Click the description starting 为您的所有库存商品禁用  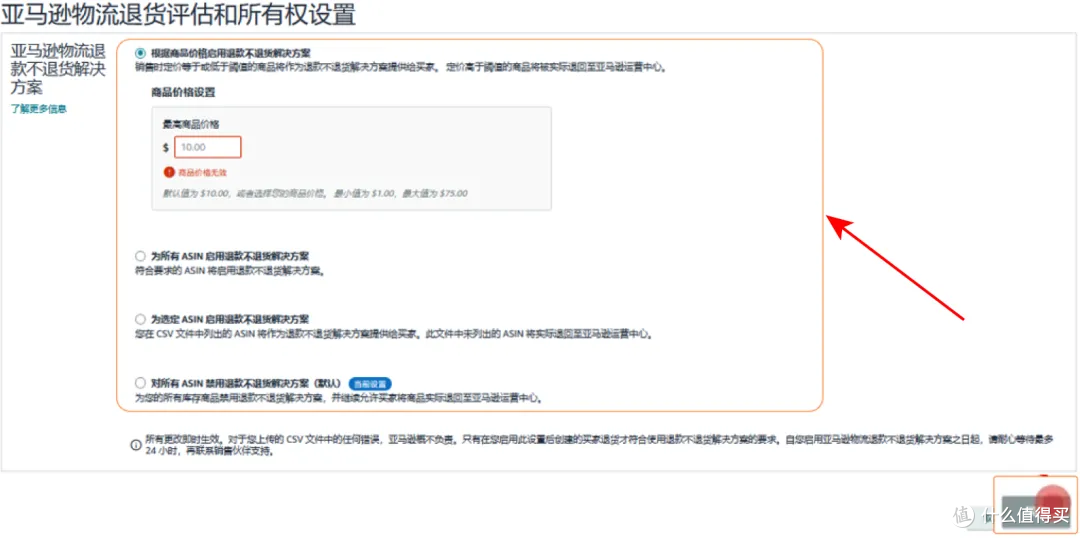(x=340, y=397)
